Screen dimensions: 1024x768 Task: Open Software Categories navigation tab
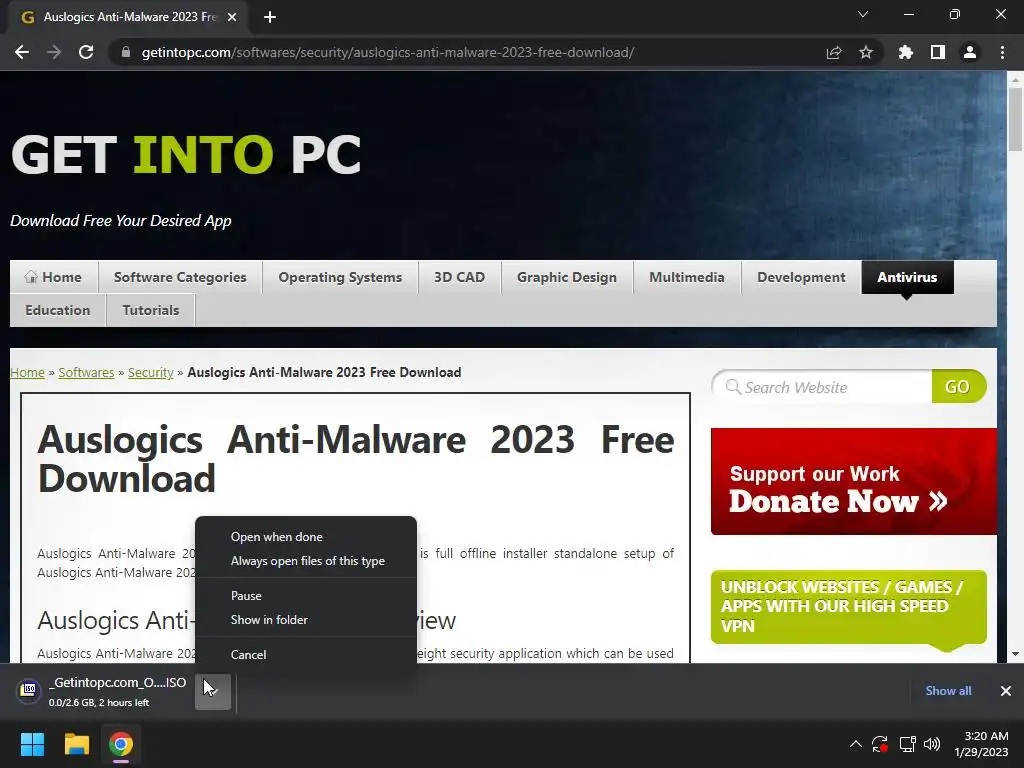tap(180, 277)
